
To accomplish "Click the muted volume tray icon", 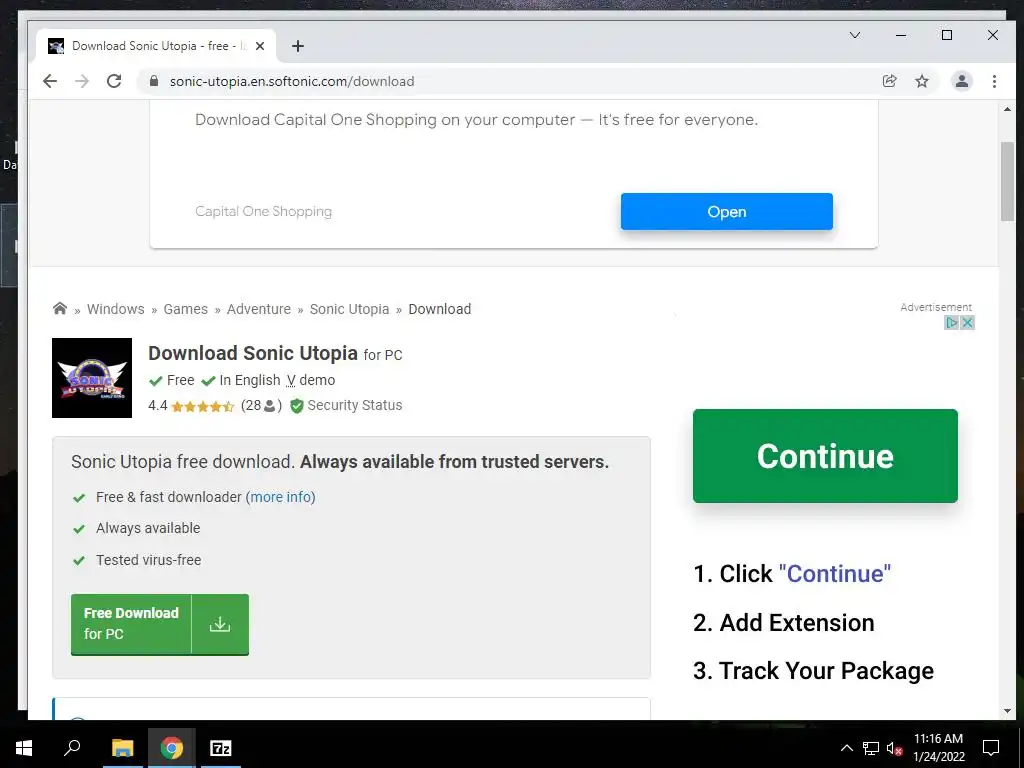I will click(894, 748).
